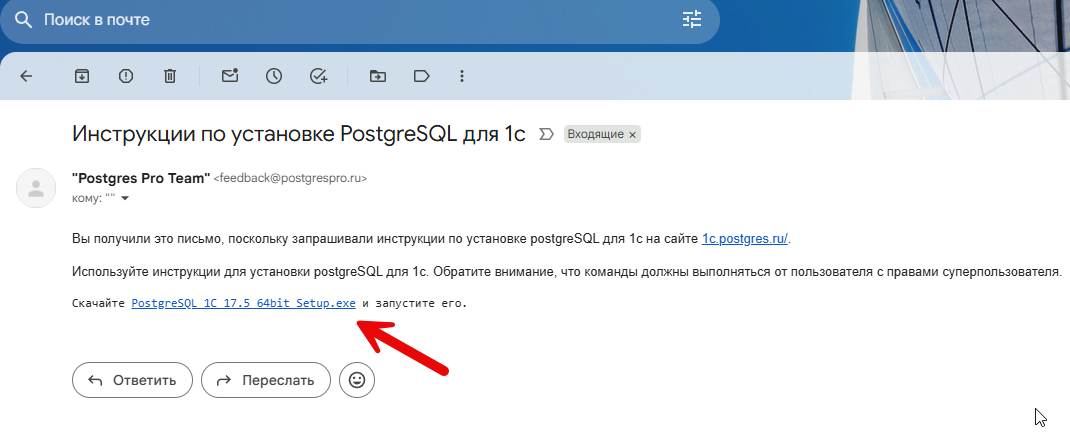This screenshot has height=444, width=1070.
Task: Toggle the importance marker beside subject
Action: 546,134
